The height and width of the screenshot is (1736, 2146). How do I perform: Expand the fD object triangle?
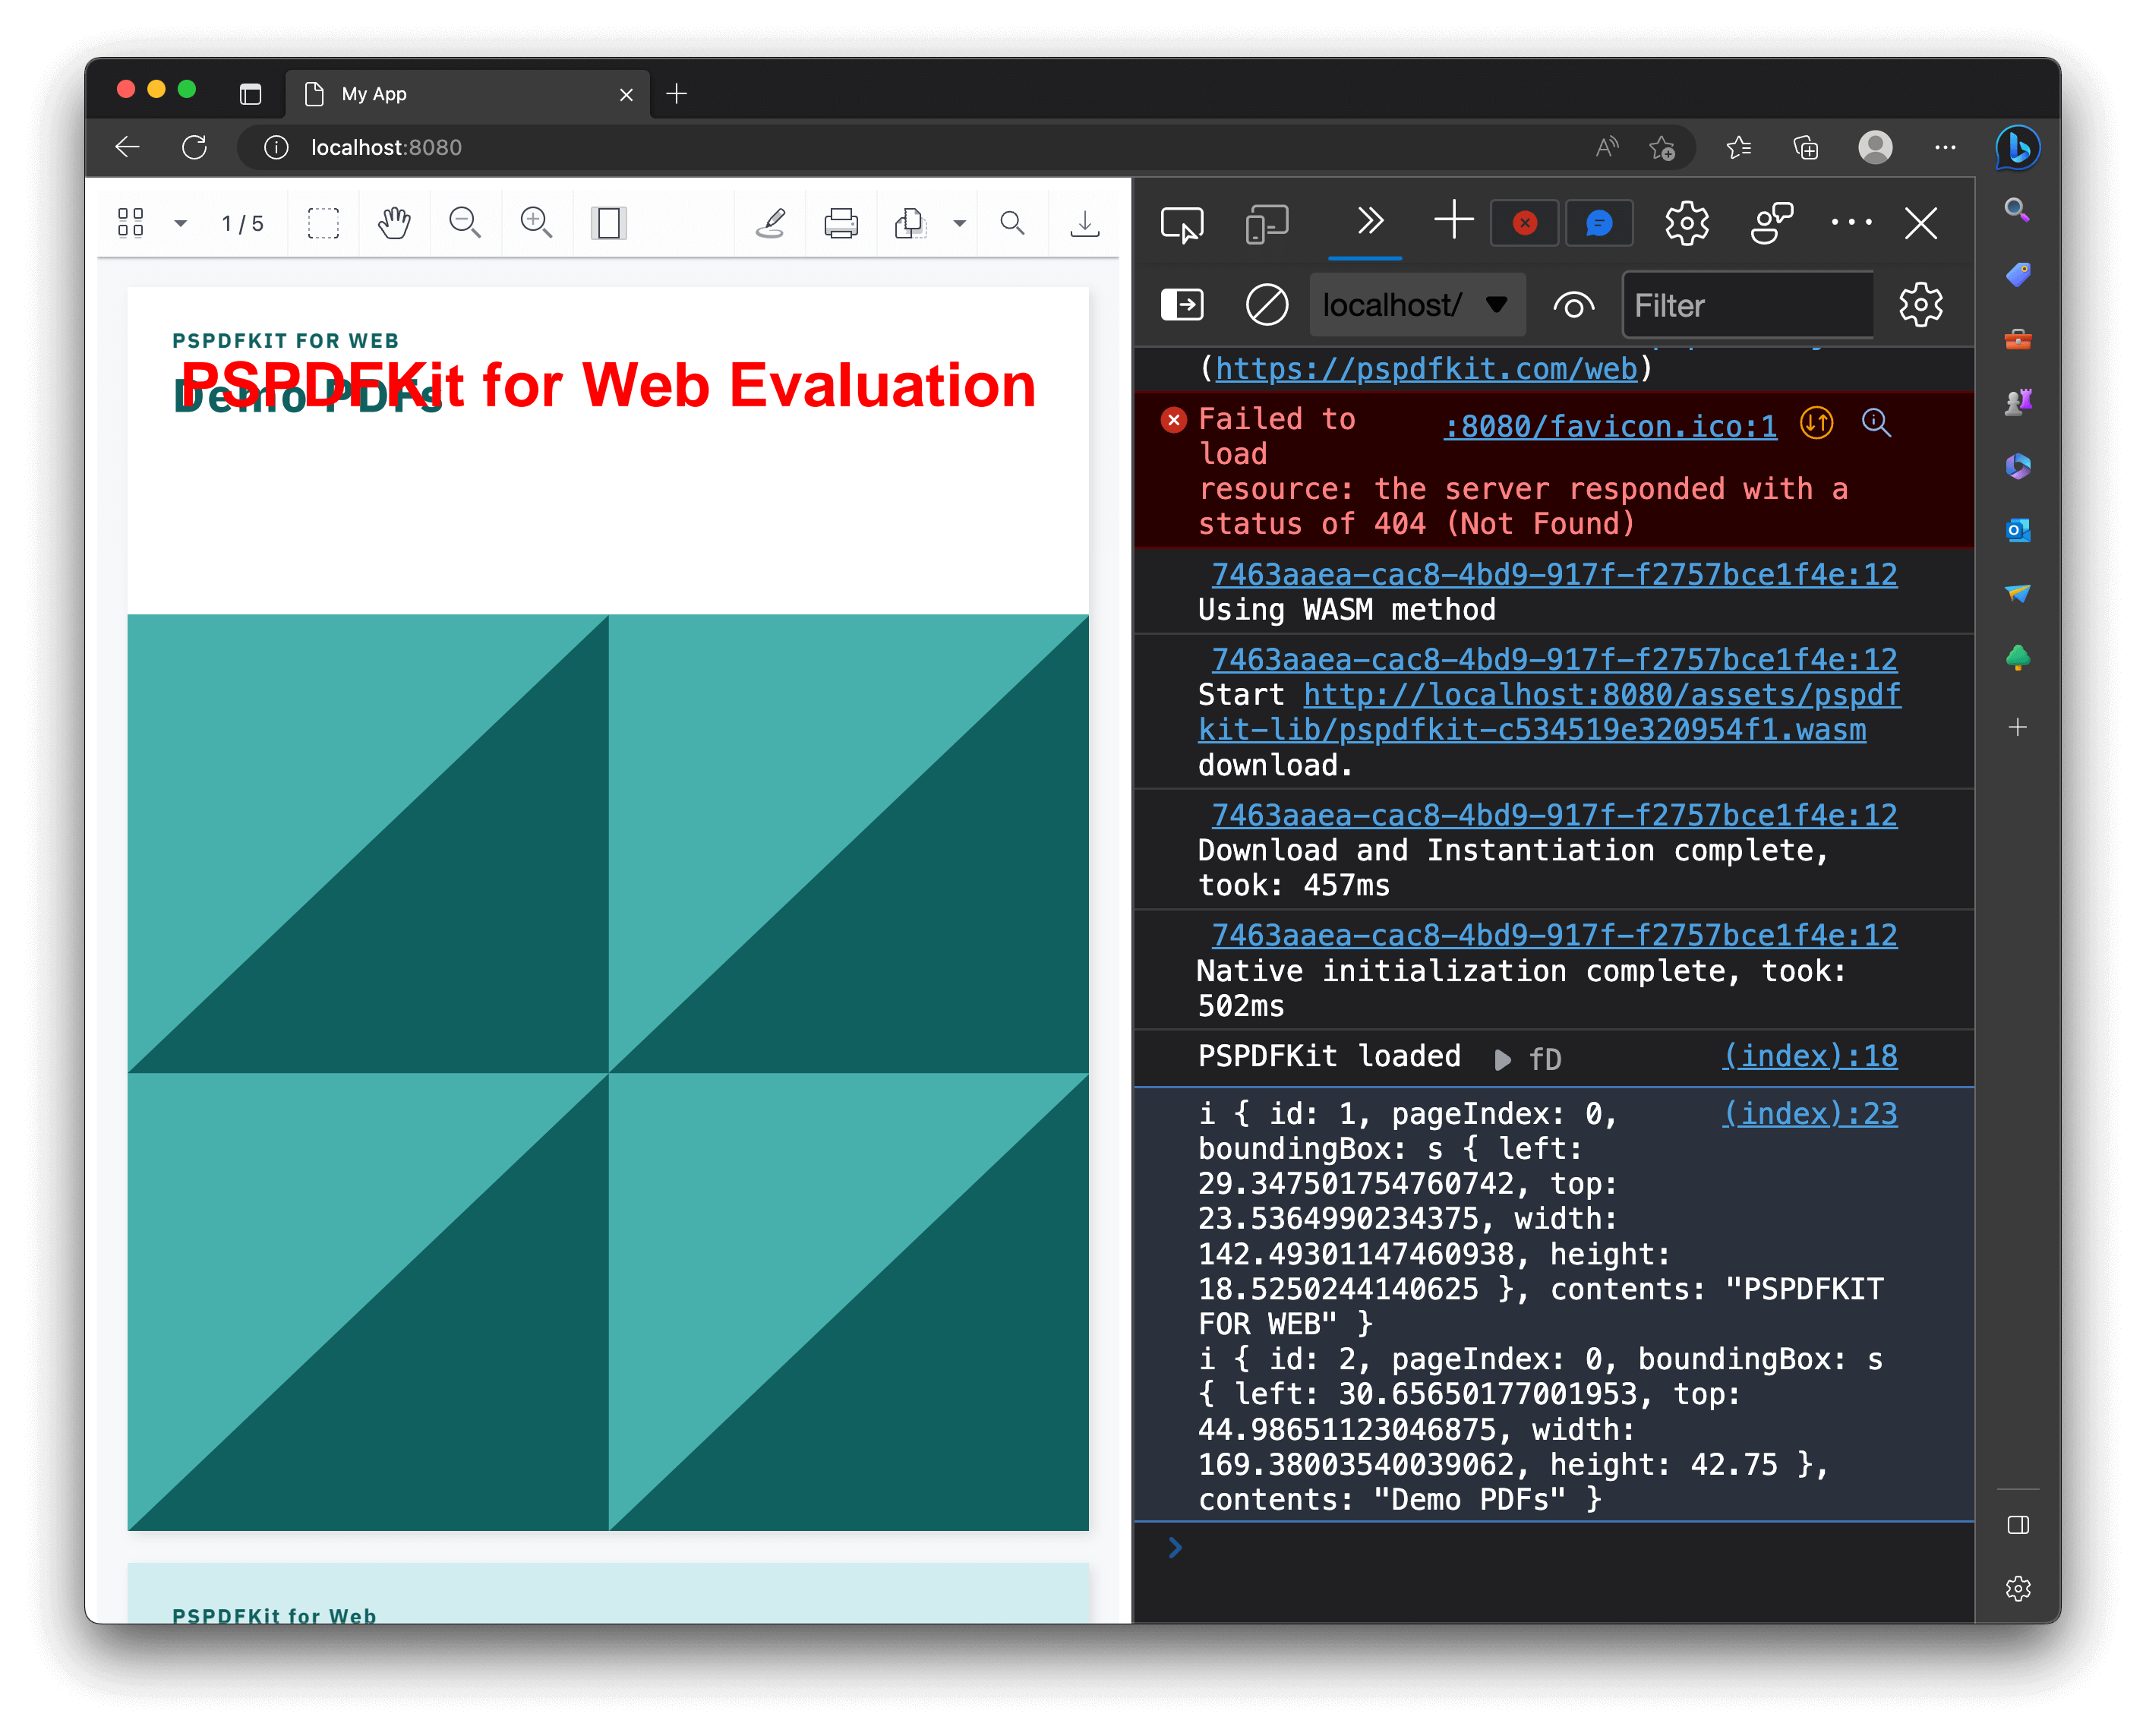[x=1502, y=1059]
